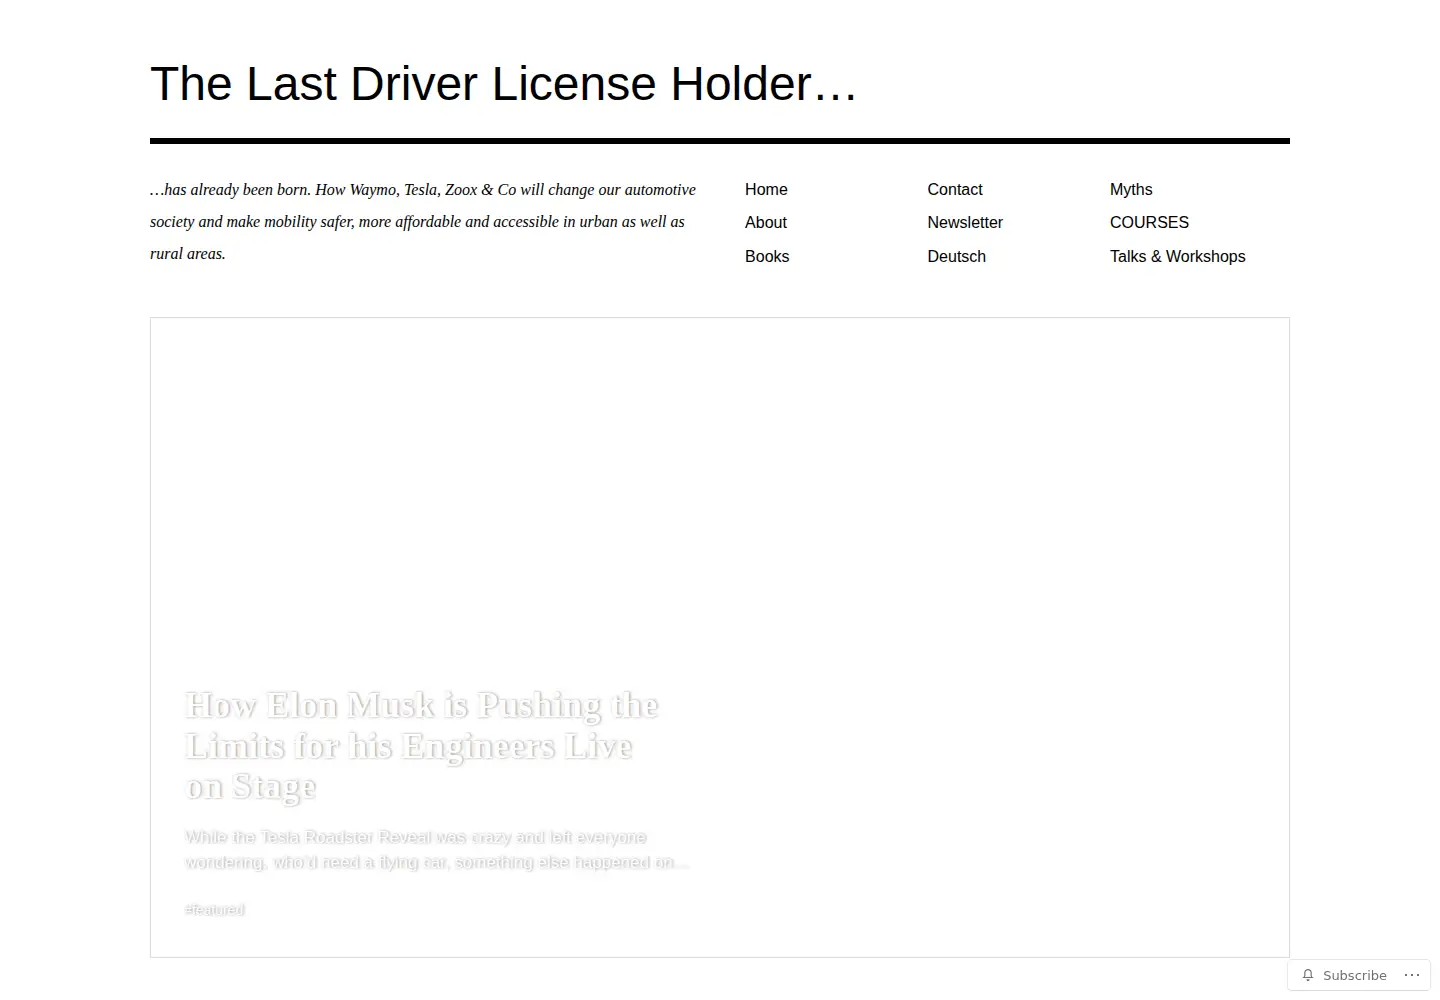Click the Subscribe button

pos(1344,975)
